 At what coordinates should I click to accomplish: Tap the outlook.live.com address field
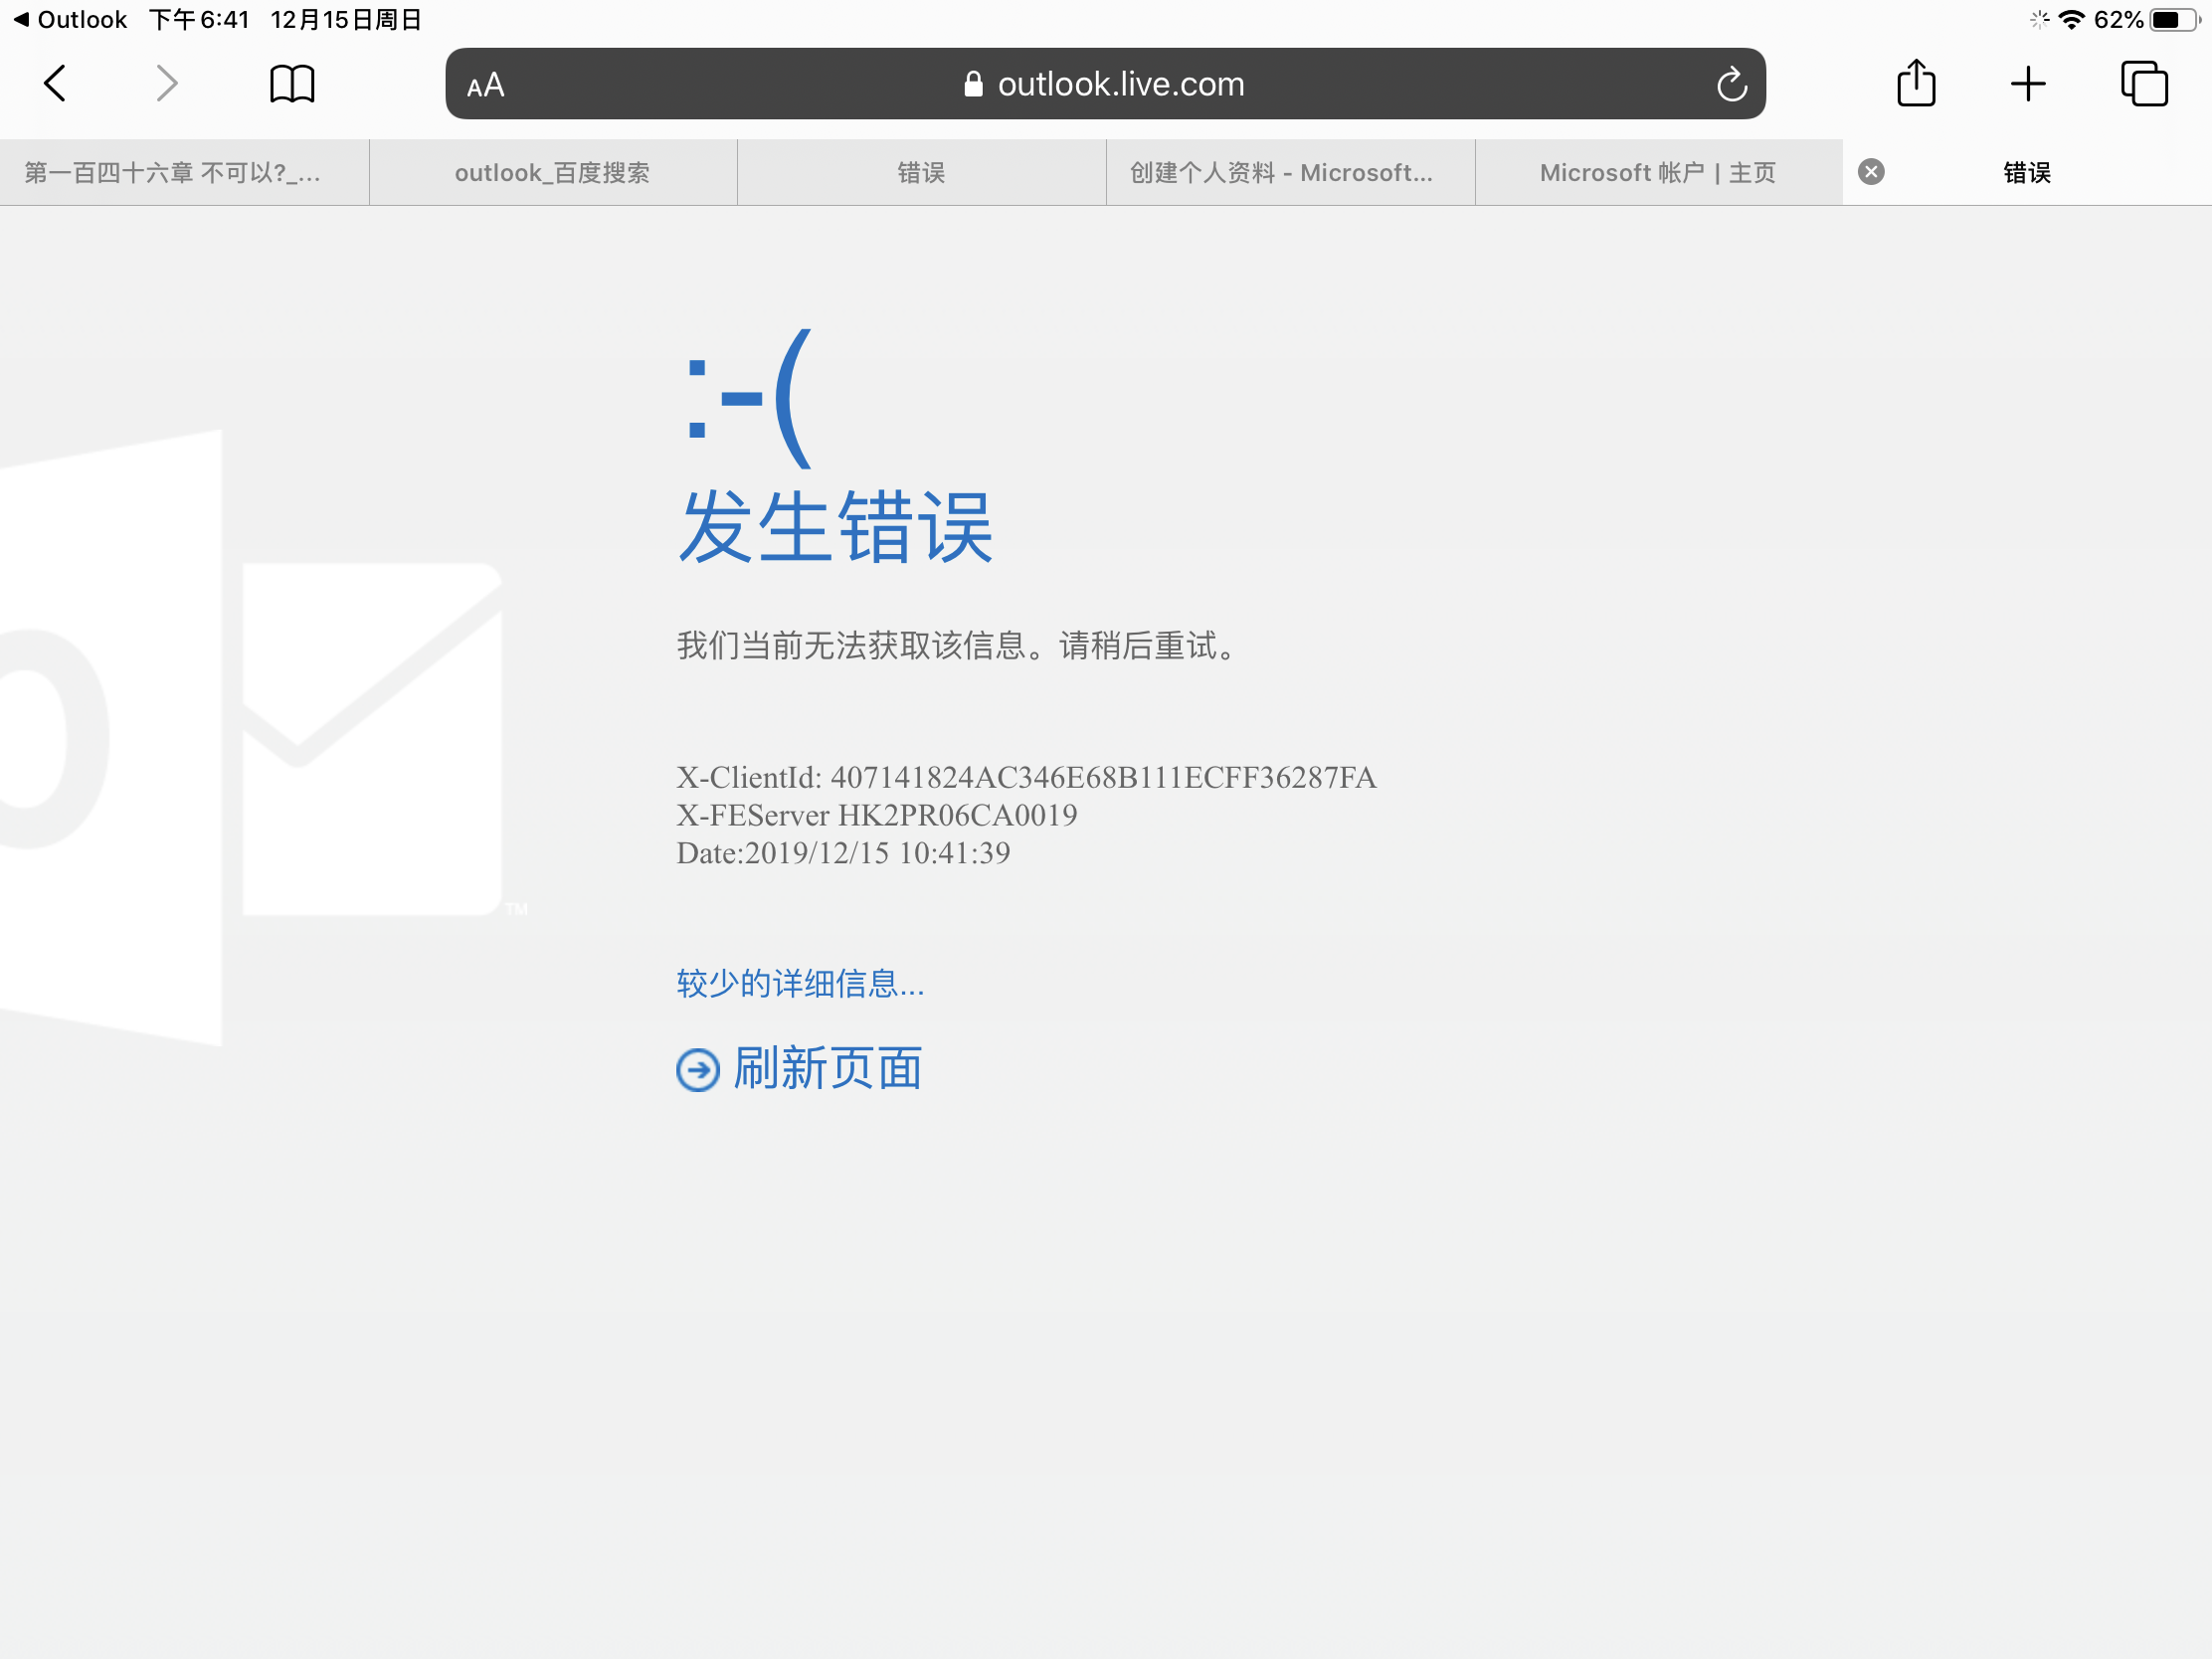(1105, 84)
